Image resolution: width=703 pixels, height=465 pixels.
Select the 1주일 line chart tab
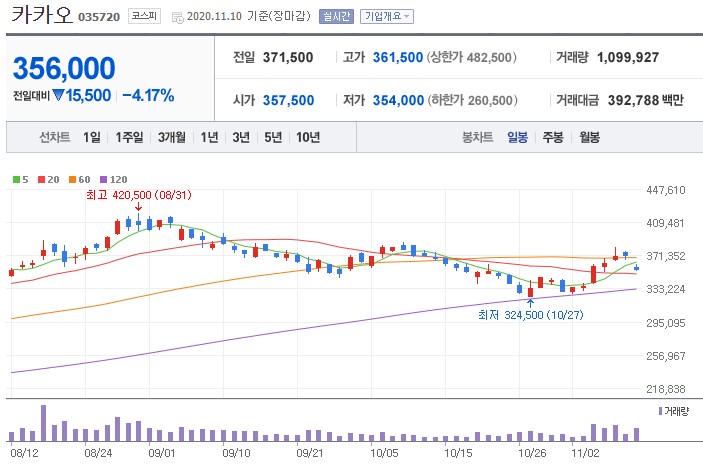click(129, 137)
